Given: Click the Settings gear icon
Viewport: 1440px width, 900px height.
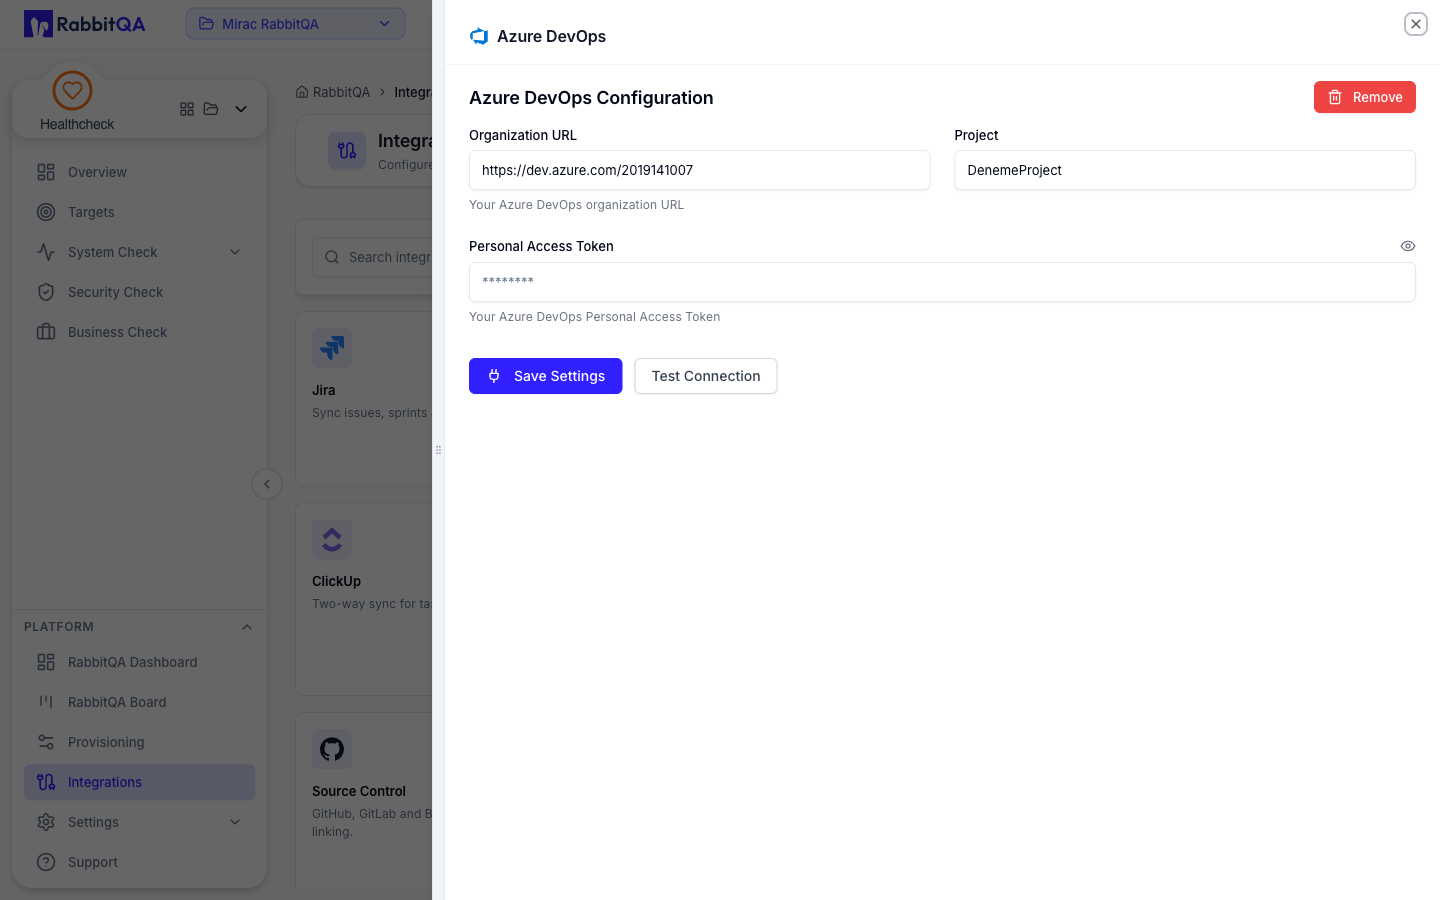Looking at the screenshot, I should (46, 822).
